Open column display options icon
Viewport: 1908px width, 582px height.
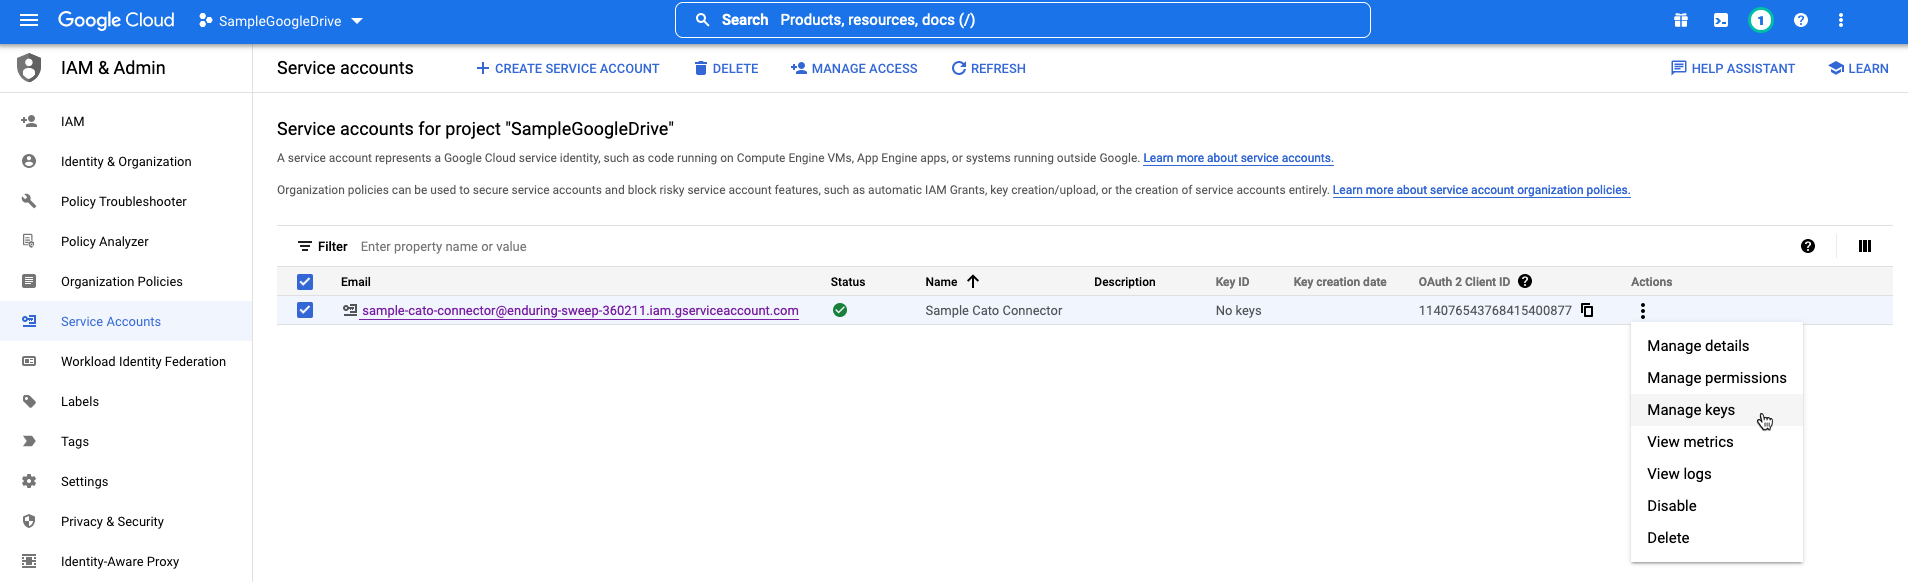tap(1865, 246)
